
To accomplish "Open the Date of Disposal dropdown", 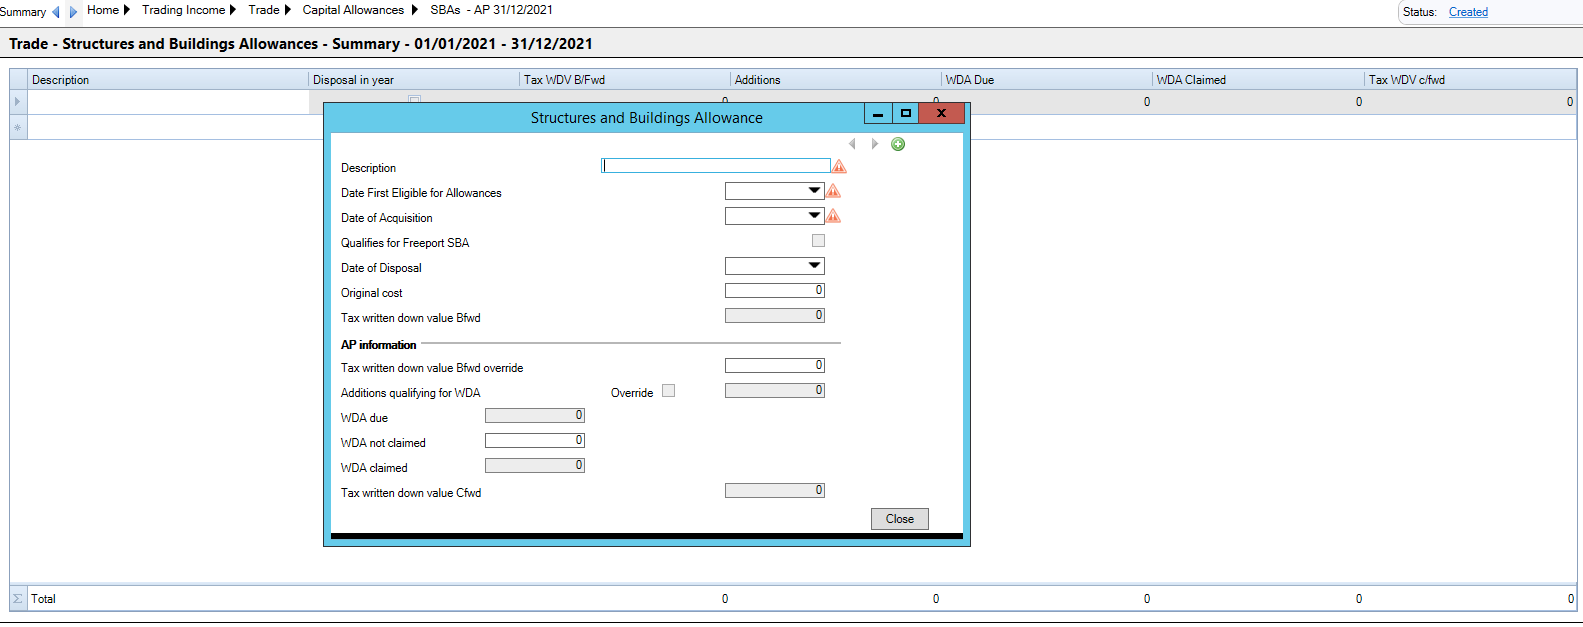I will (x=815, y=265).
